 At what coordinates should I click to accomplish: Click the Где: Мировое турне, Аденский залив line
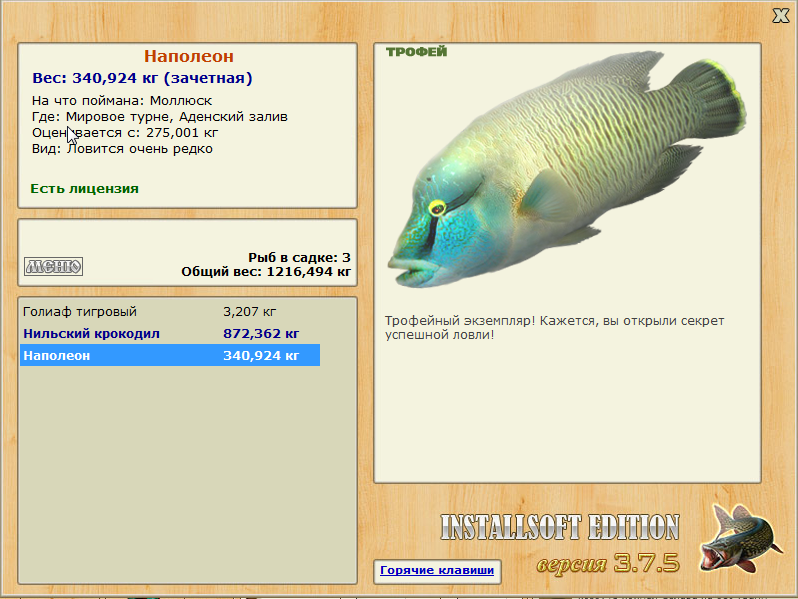coord(160,117)
